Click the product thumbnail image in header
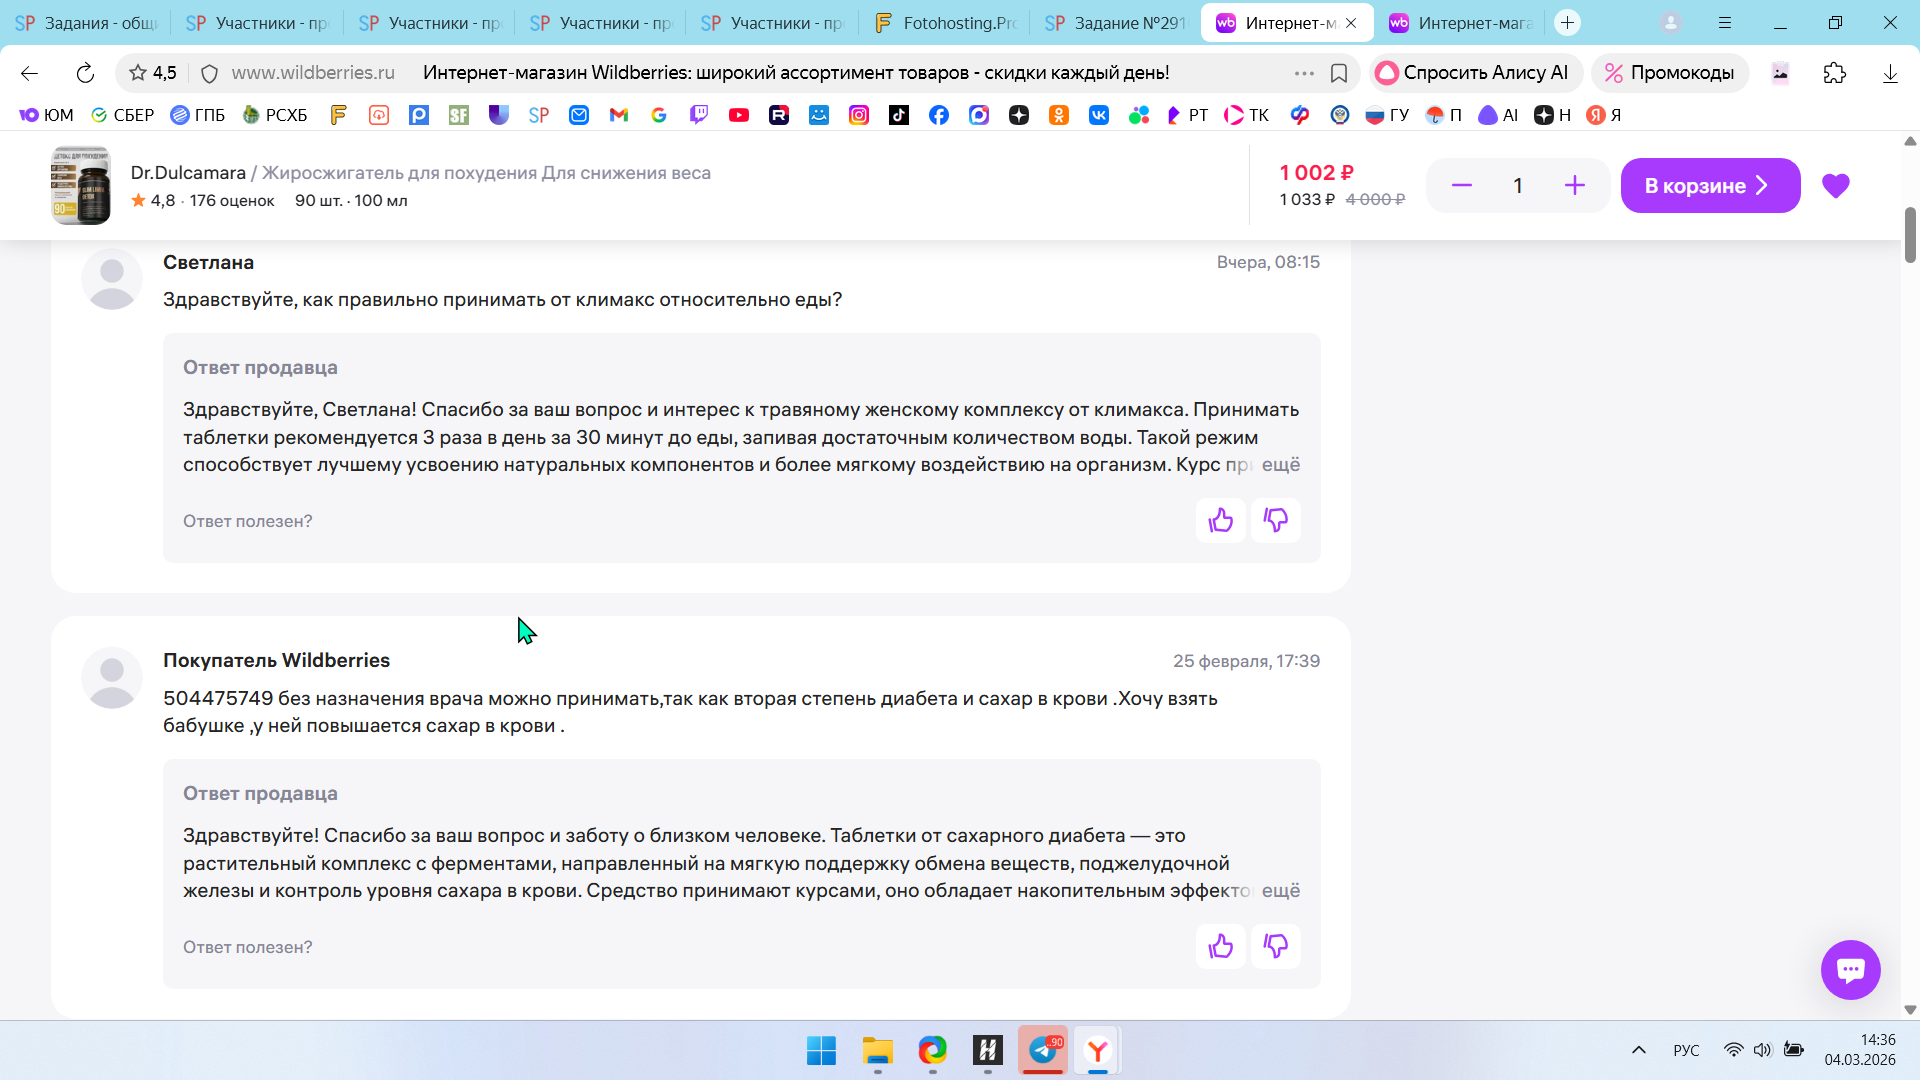 pos(81,186)
